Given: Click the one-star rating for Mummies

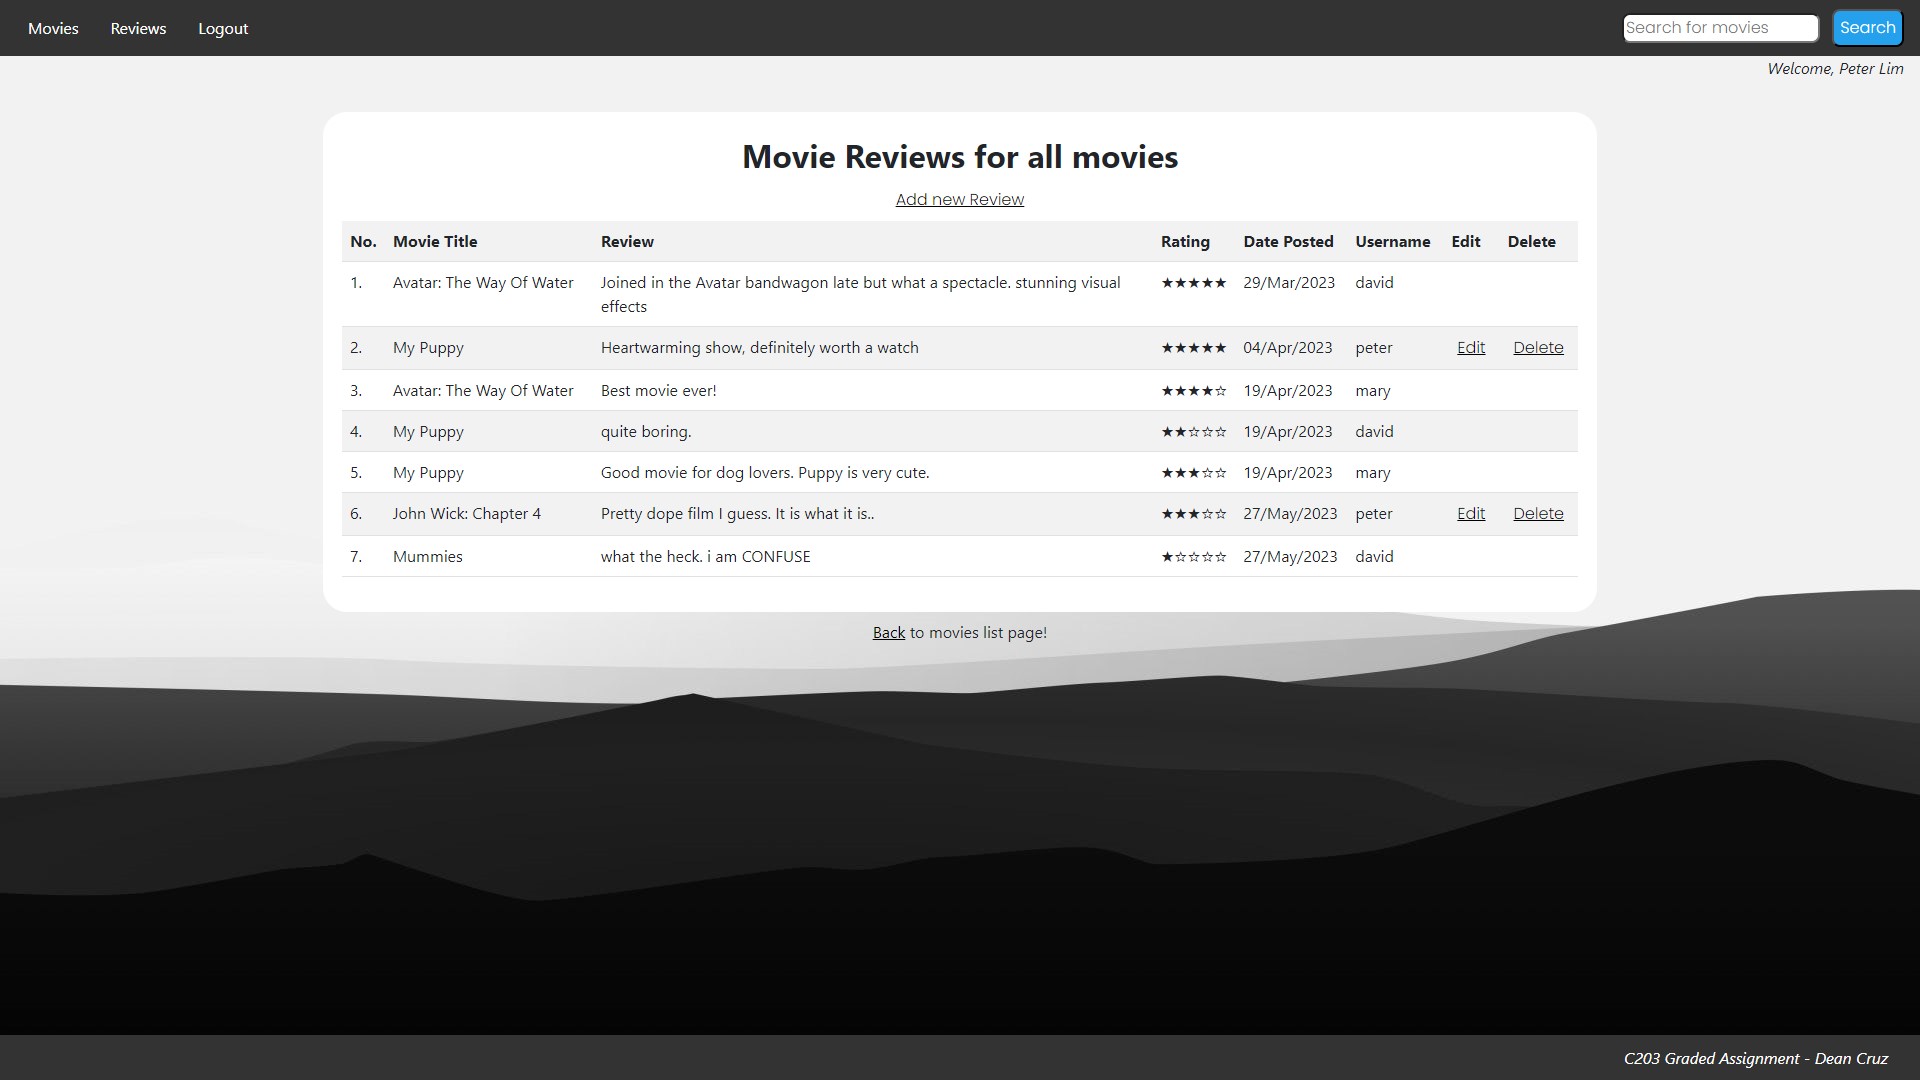Looking at the screenshot, I should click(x=1193, y=557).
